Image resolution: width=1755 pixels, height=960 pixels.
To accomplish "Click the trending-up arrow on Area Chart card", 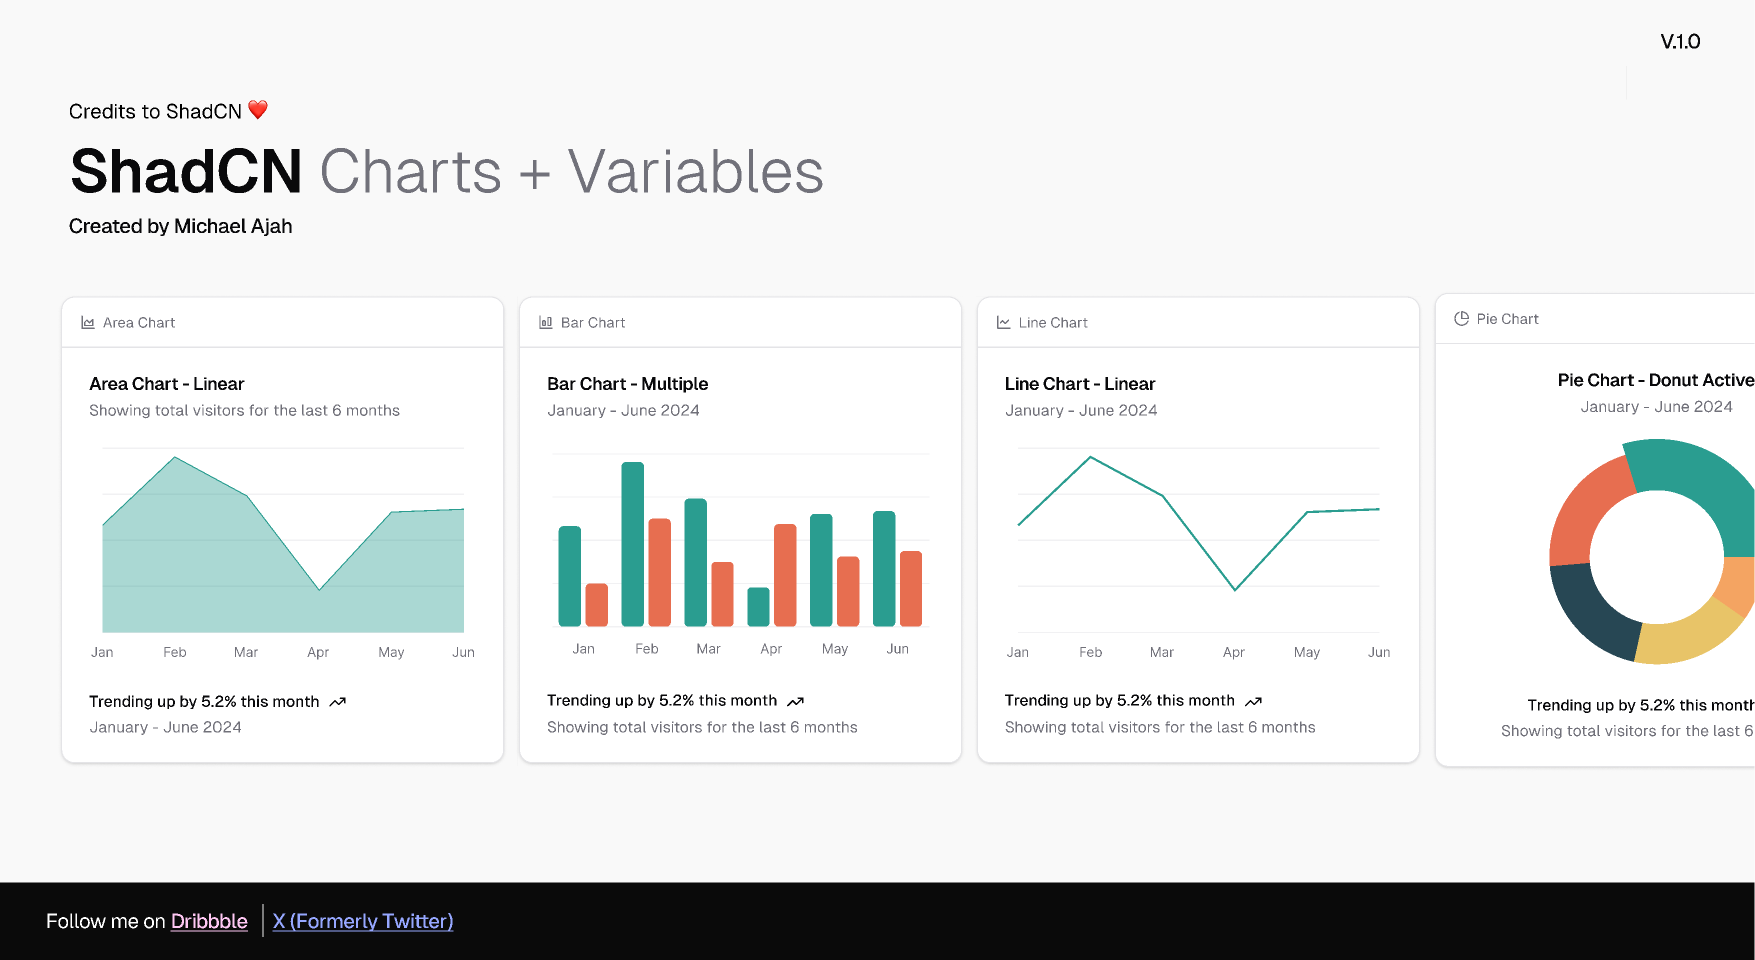I will 337,701.
